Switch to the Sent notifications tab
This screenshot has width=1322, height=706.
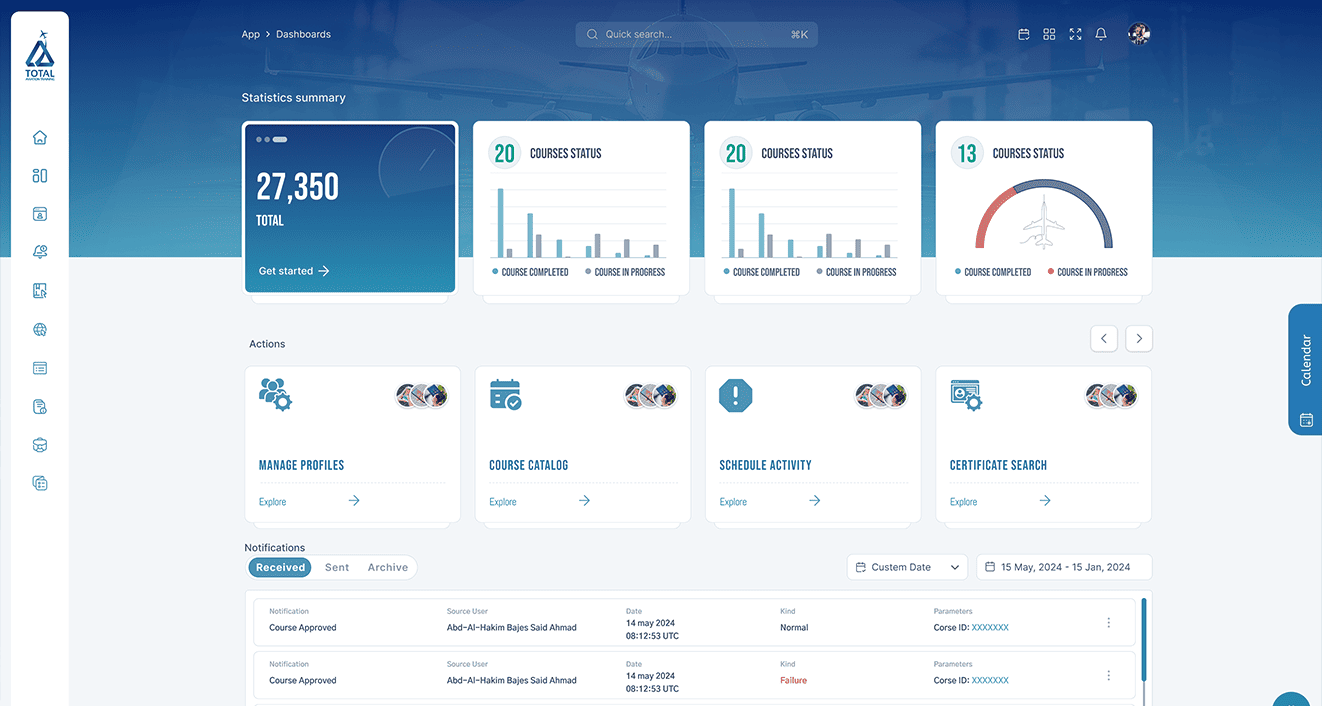pyautogui.click(x=337, y=567)
